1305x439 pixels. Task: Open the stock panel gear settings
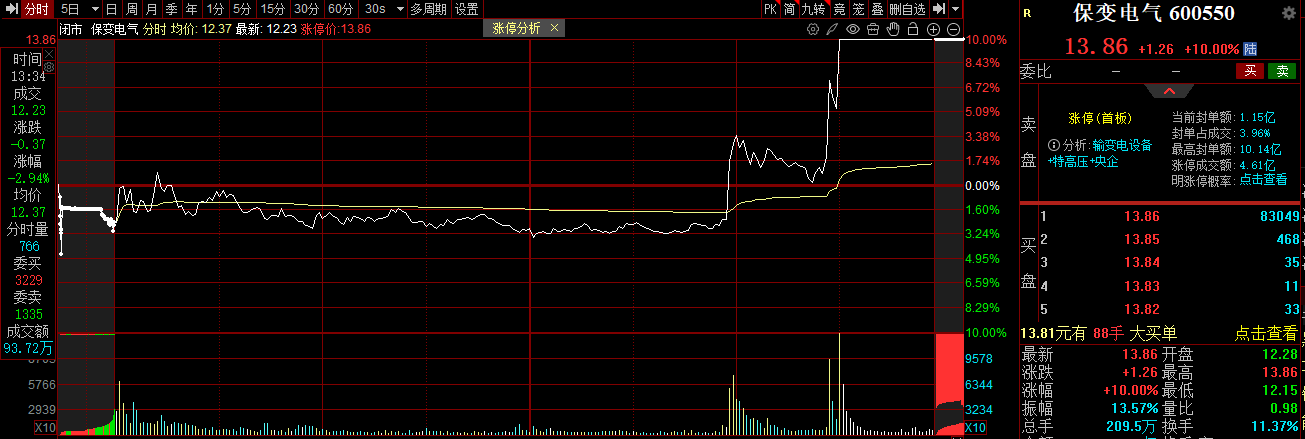point(1288,13)
